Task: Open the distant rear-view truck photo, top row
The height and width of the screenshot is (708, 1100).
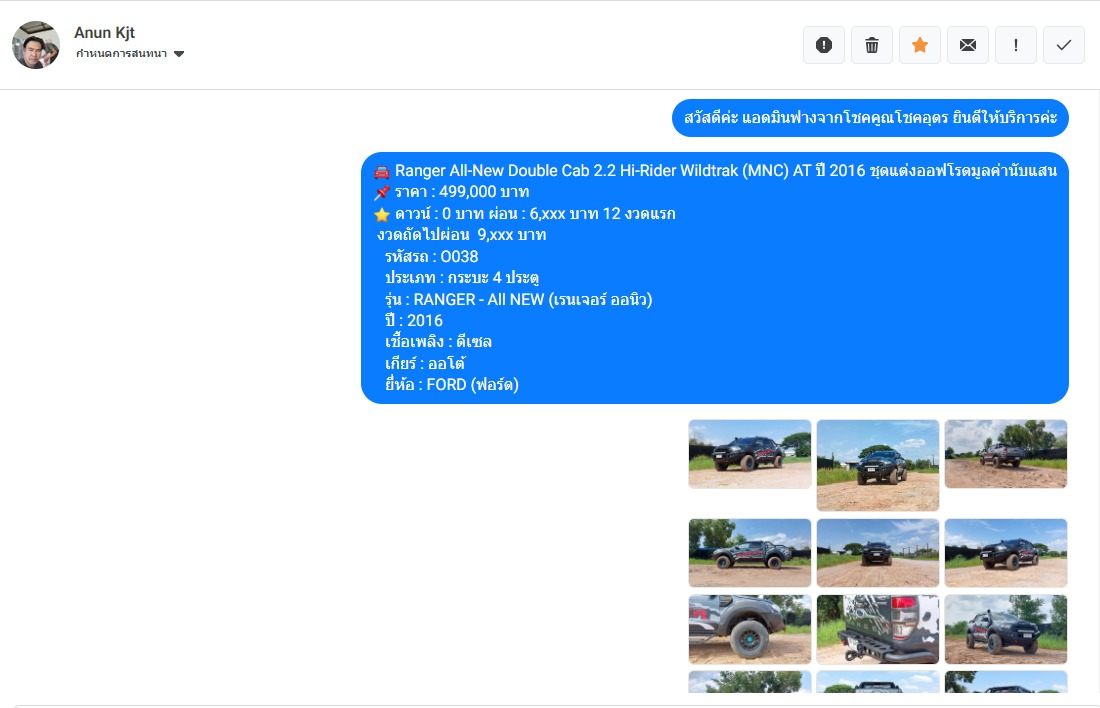Action: [1006, 454]
